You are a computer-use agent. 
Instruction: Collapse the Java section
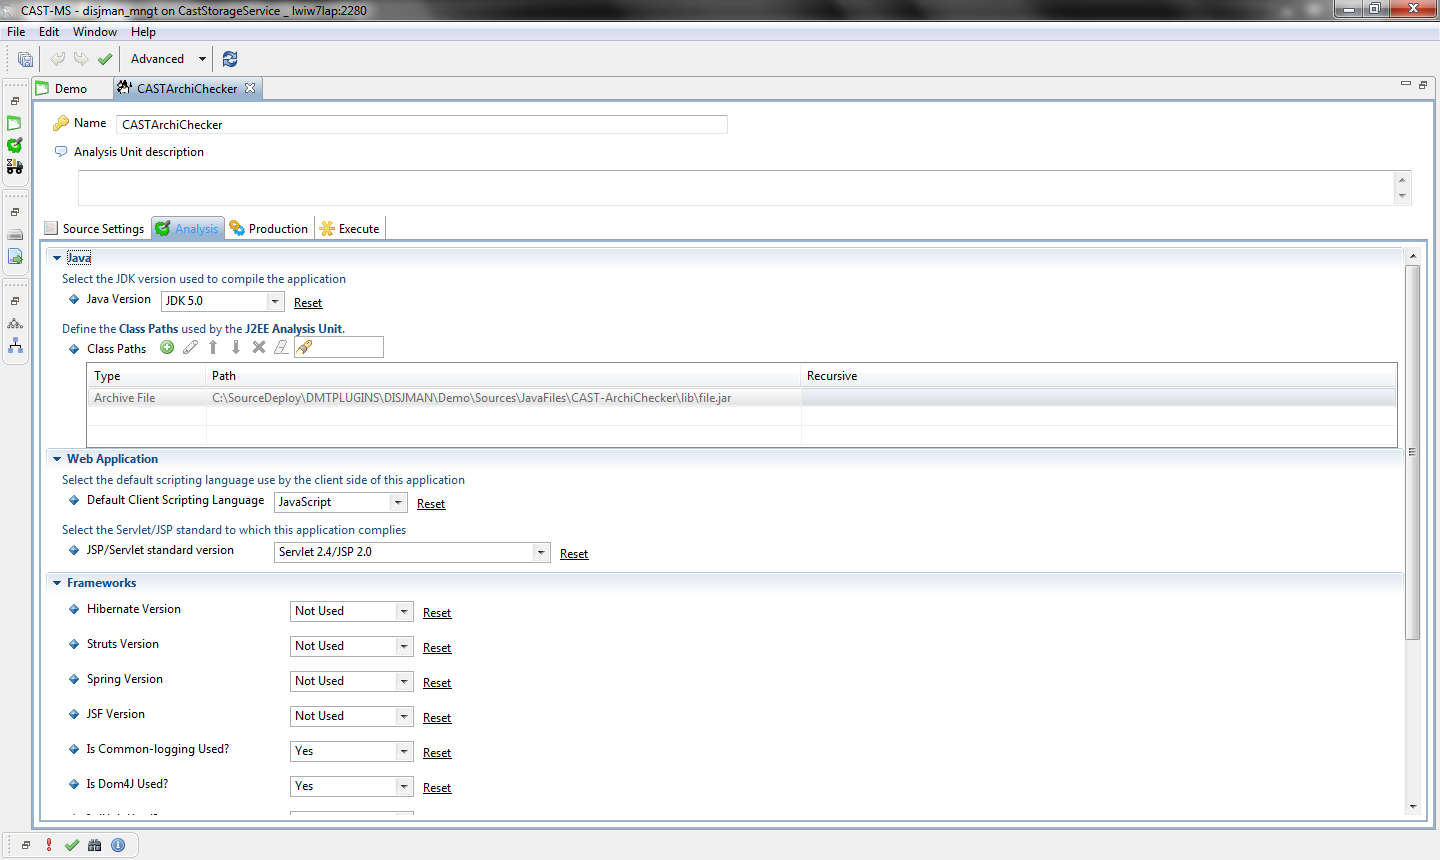57,258
